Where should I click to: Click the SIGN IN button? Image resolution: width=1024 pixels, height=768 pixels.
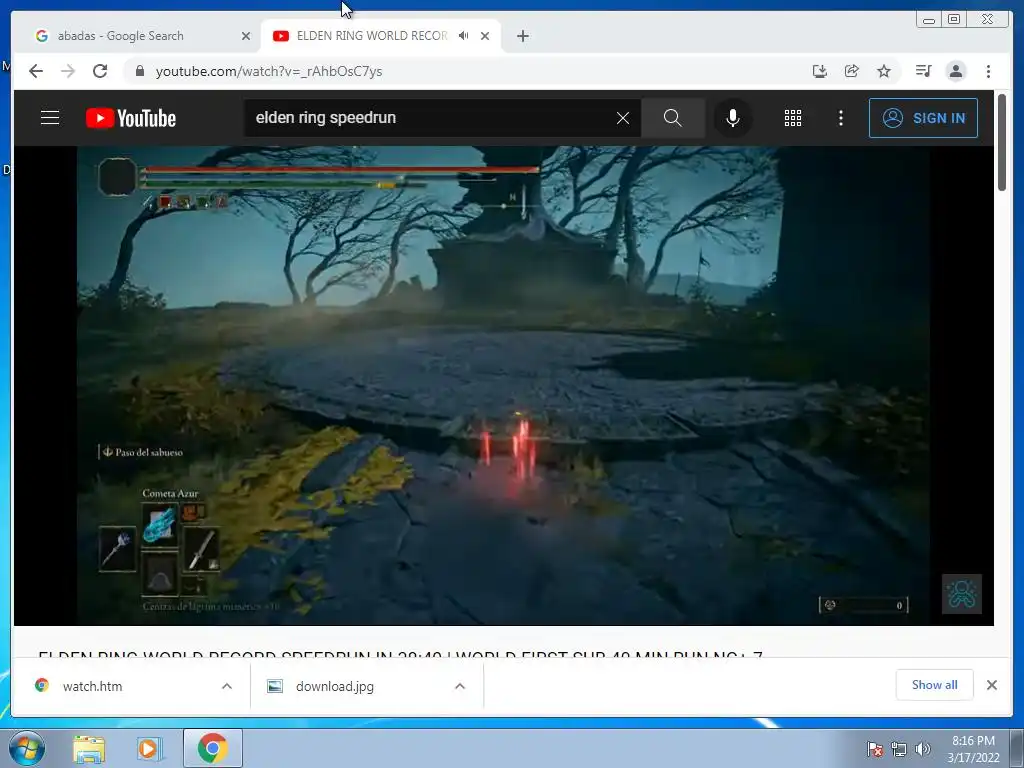tap(923, 118)
